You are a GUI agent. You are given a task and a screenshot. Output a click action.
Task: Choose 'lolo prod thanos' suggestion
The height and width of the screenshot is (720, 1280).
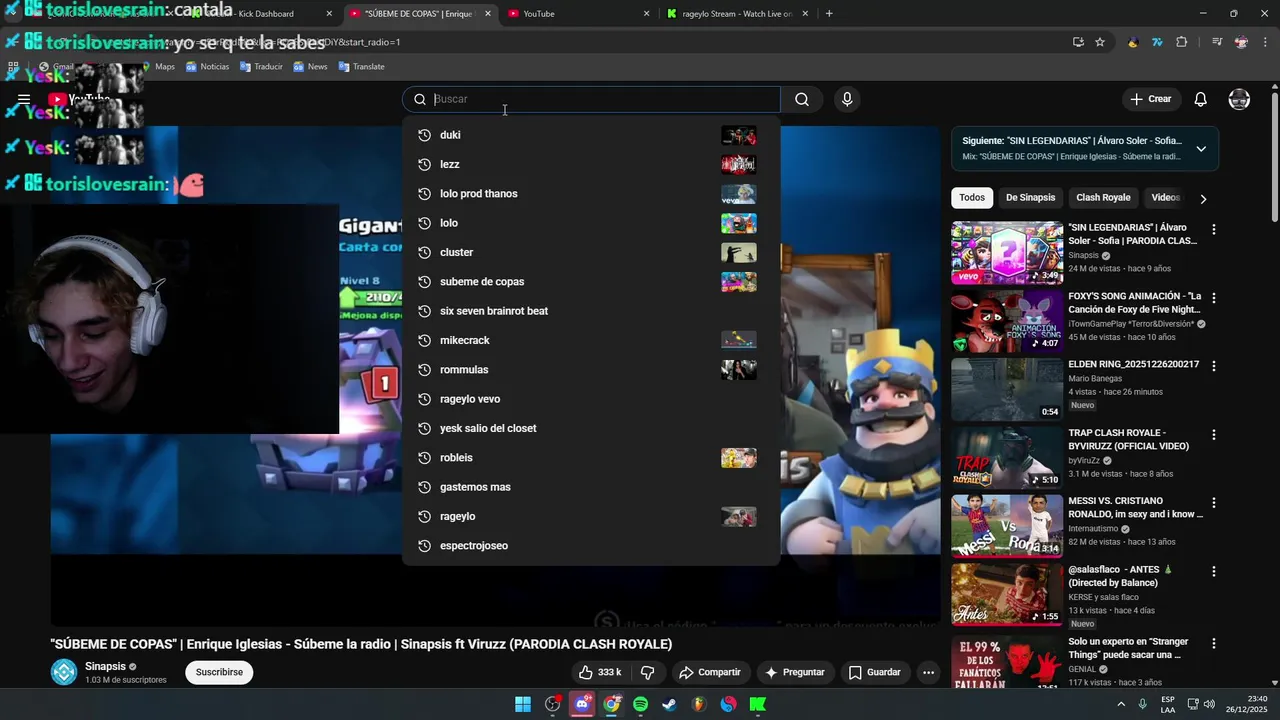tap(591, 194)
